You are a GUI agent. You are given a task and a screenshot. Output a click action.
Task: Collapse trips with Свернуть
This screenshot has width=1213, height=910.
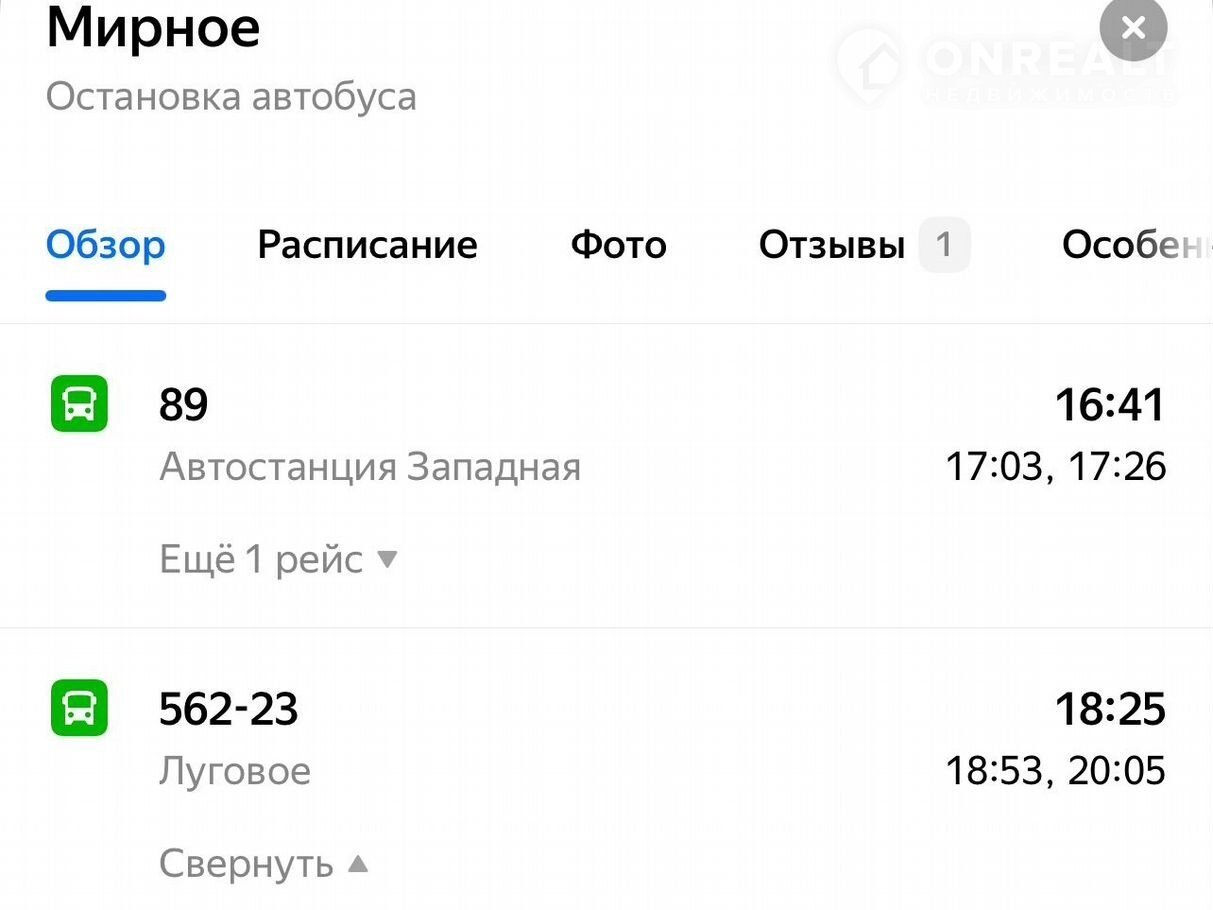246,863
